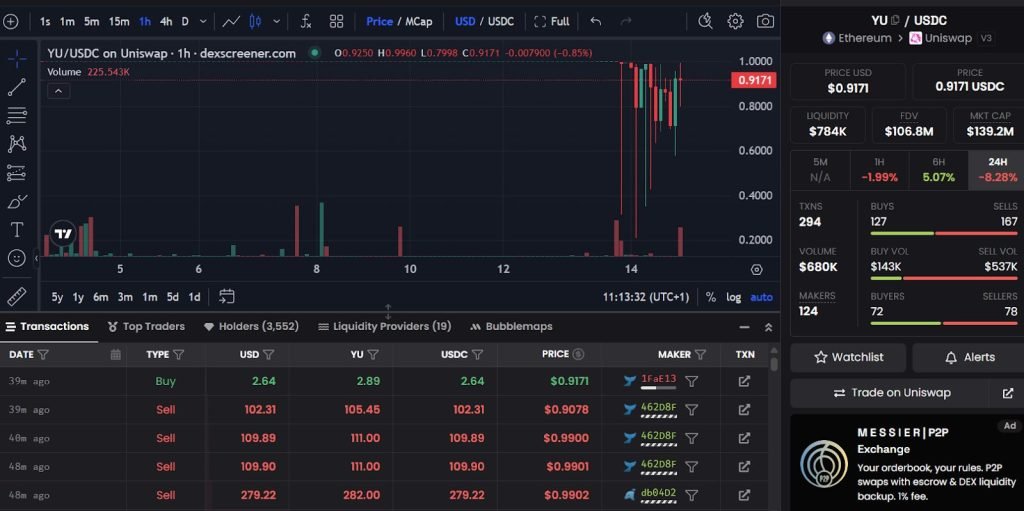Open the emoji sticker tool
Screen dimensions: 1024x511
pyautogui.click(x=17, y=258)
